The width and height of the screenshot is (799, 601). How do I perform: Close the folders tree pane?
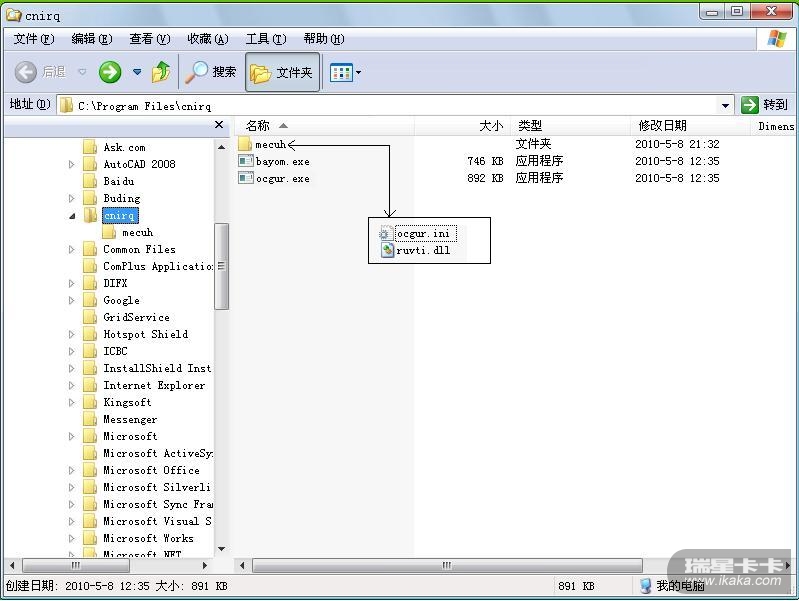(x=219, y=125)
